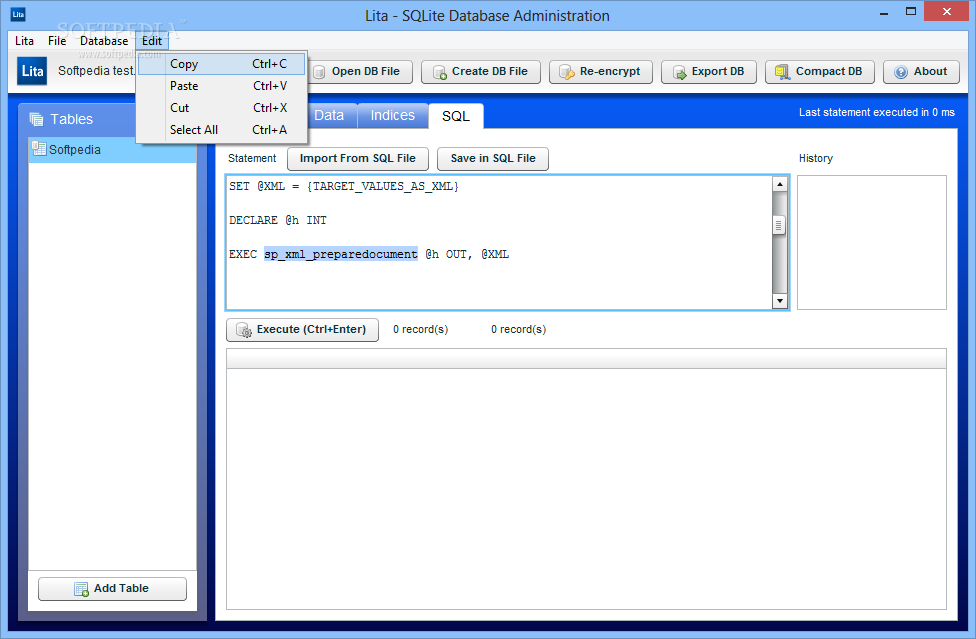The height and width of the screenshot is (639, 976).
Task: Choose Copy from the Edit menu
Action: [222, 64]
